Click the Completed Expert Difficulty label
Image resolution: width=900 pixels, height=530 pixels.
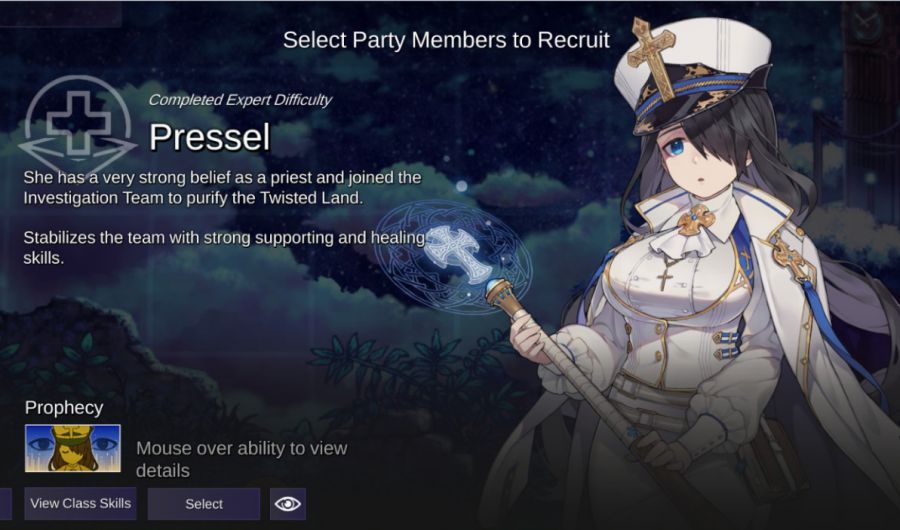[x=240, y=100]
